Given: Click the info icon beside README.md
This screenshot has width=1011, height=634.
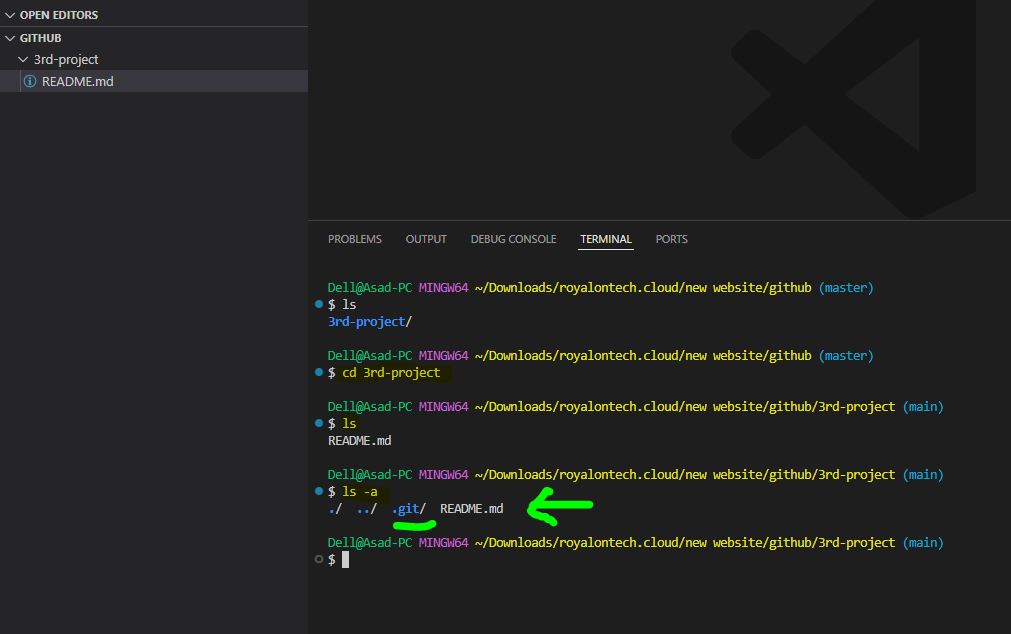Looking at the screenshot, I should tap(30, 81).
